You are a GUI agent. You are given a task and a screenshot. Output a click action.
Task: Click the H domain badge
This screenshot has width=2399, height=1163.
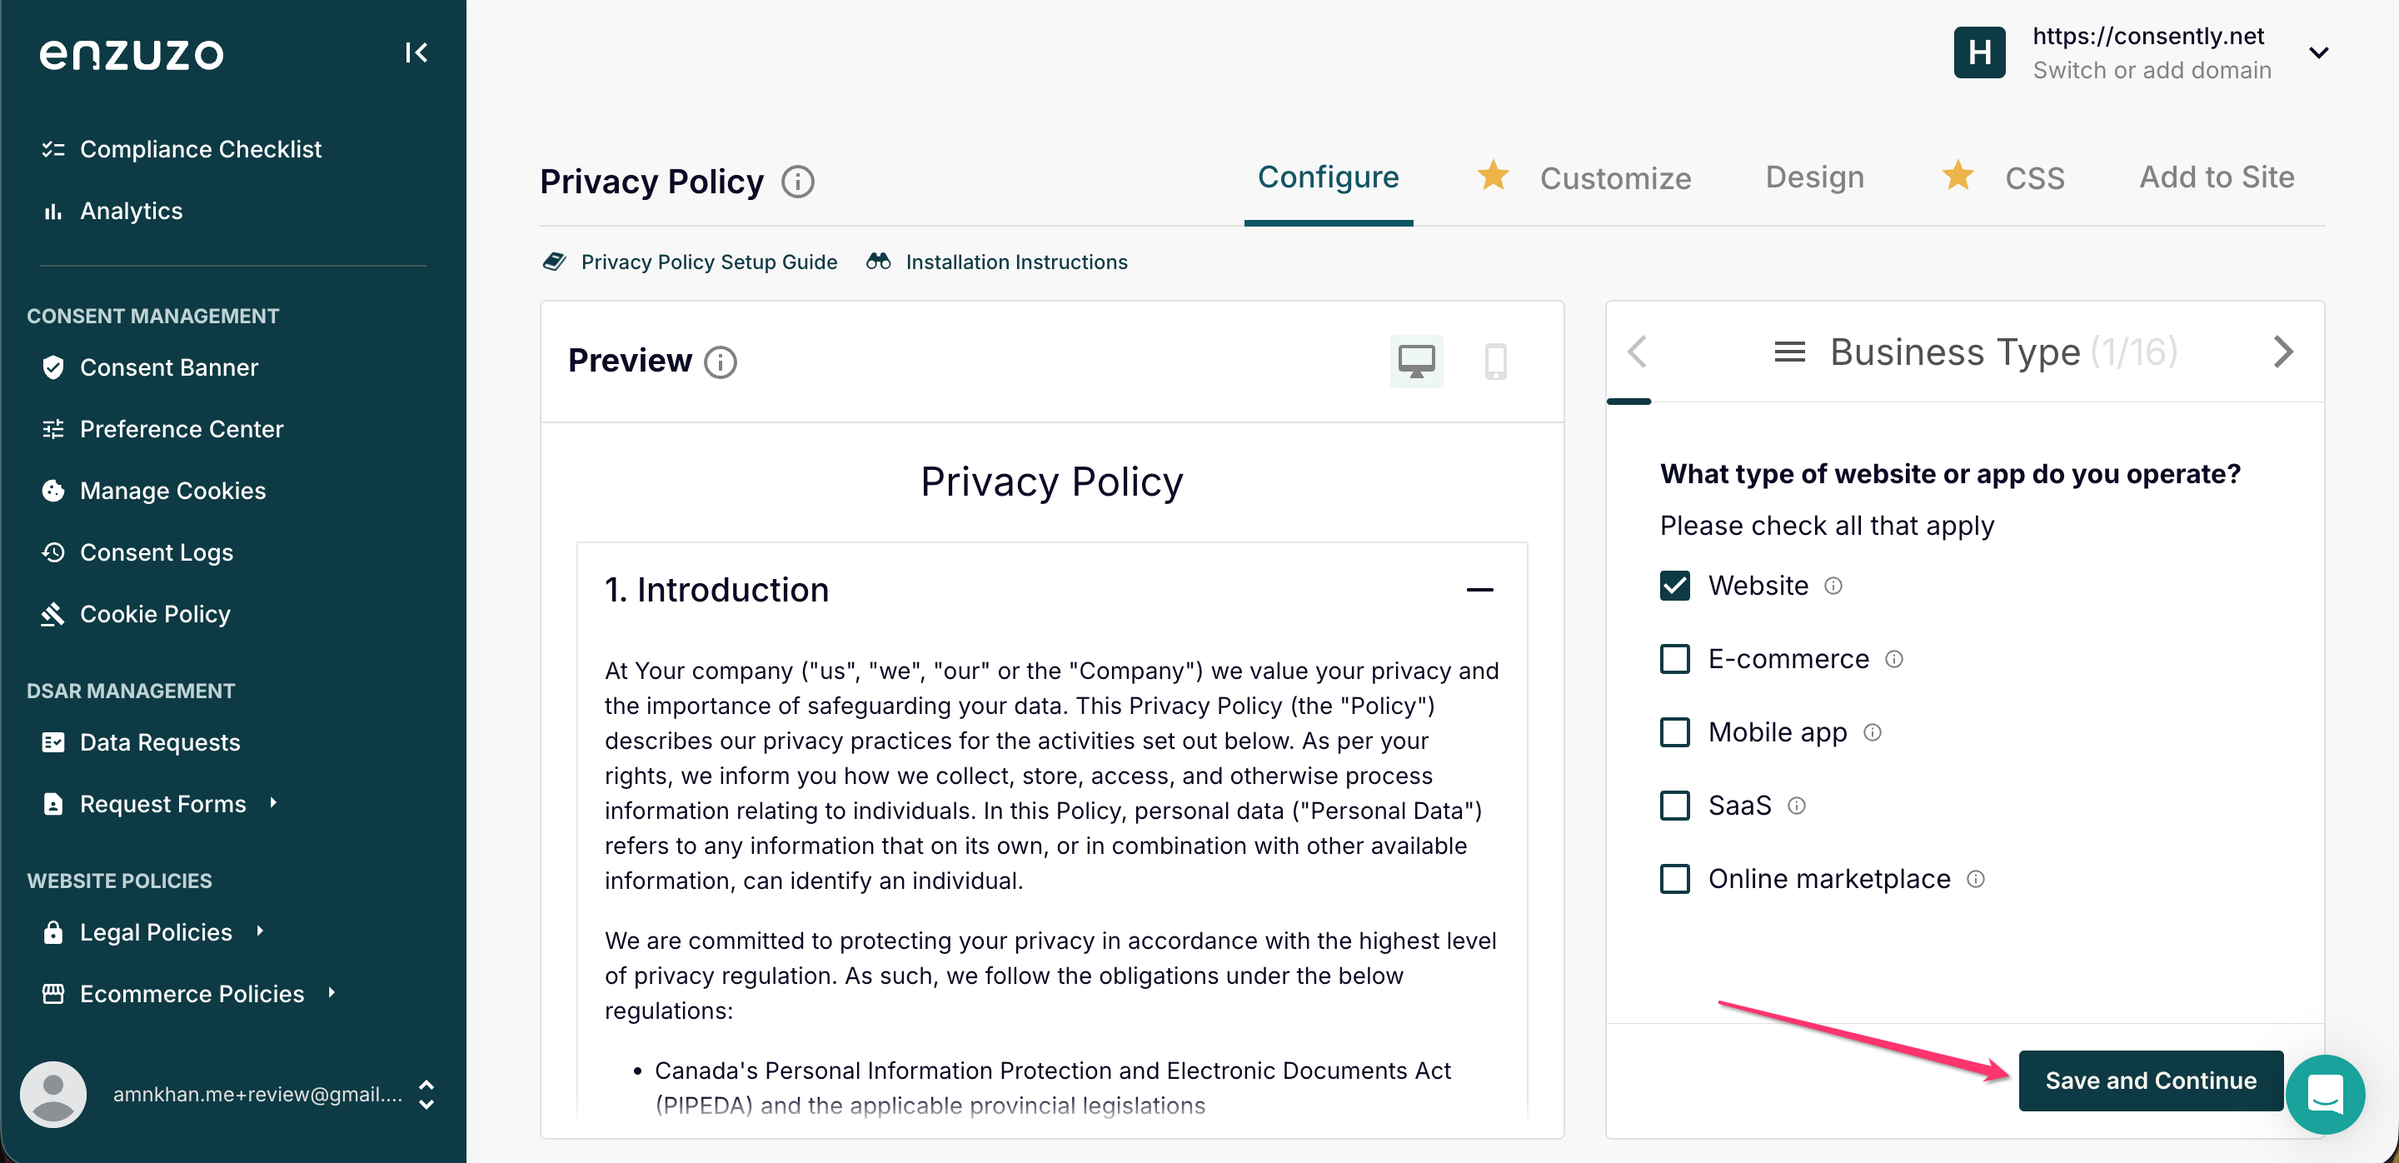(1979, 52)
